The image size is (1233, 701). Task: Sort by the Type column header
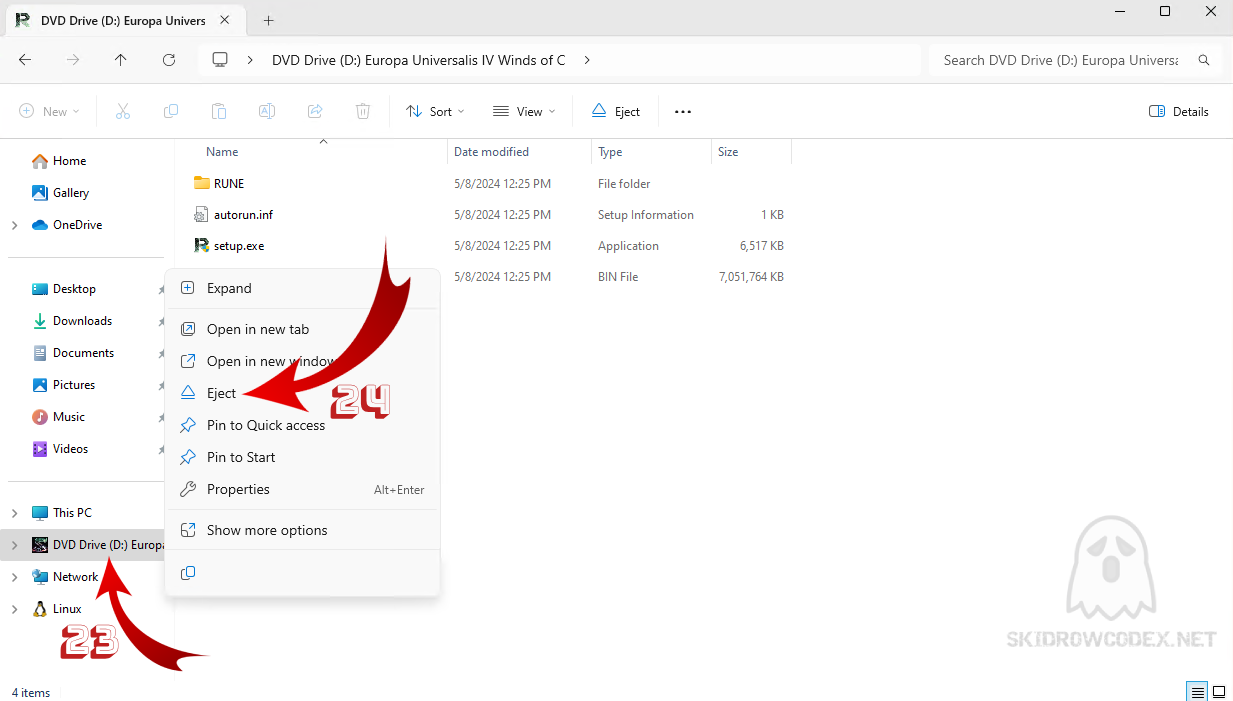(x=610, y=152)
